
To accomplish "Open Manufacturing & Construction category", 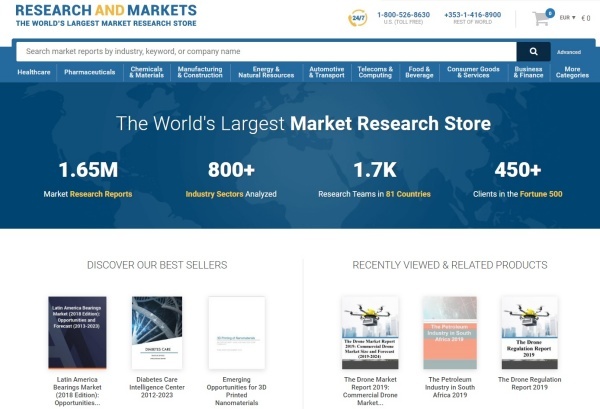I will pyautogui.click(x=200, y=72).
